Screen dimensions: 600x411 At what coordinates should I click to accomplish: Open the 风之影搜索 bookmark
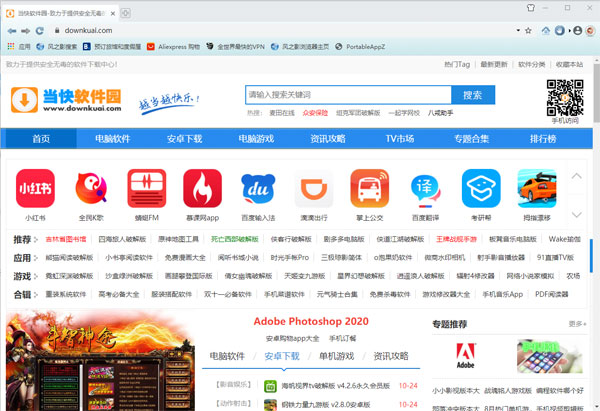(x=57, y=47)
